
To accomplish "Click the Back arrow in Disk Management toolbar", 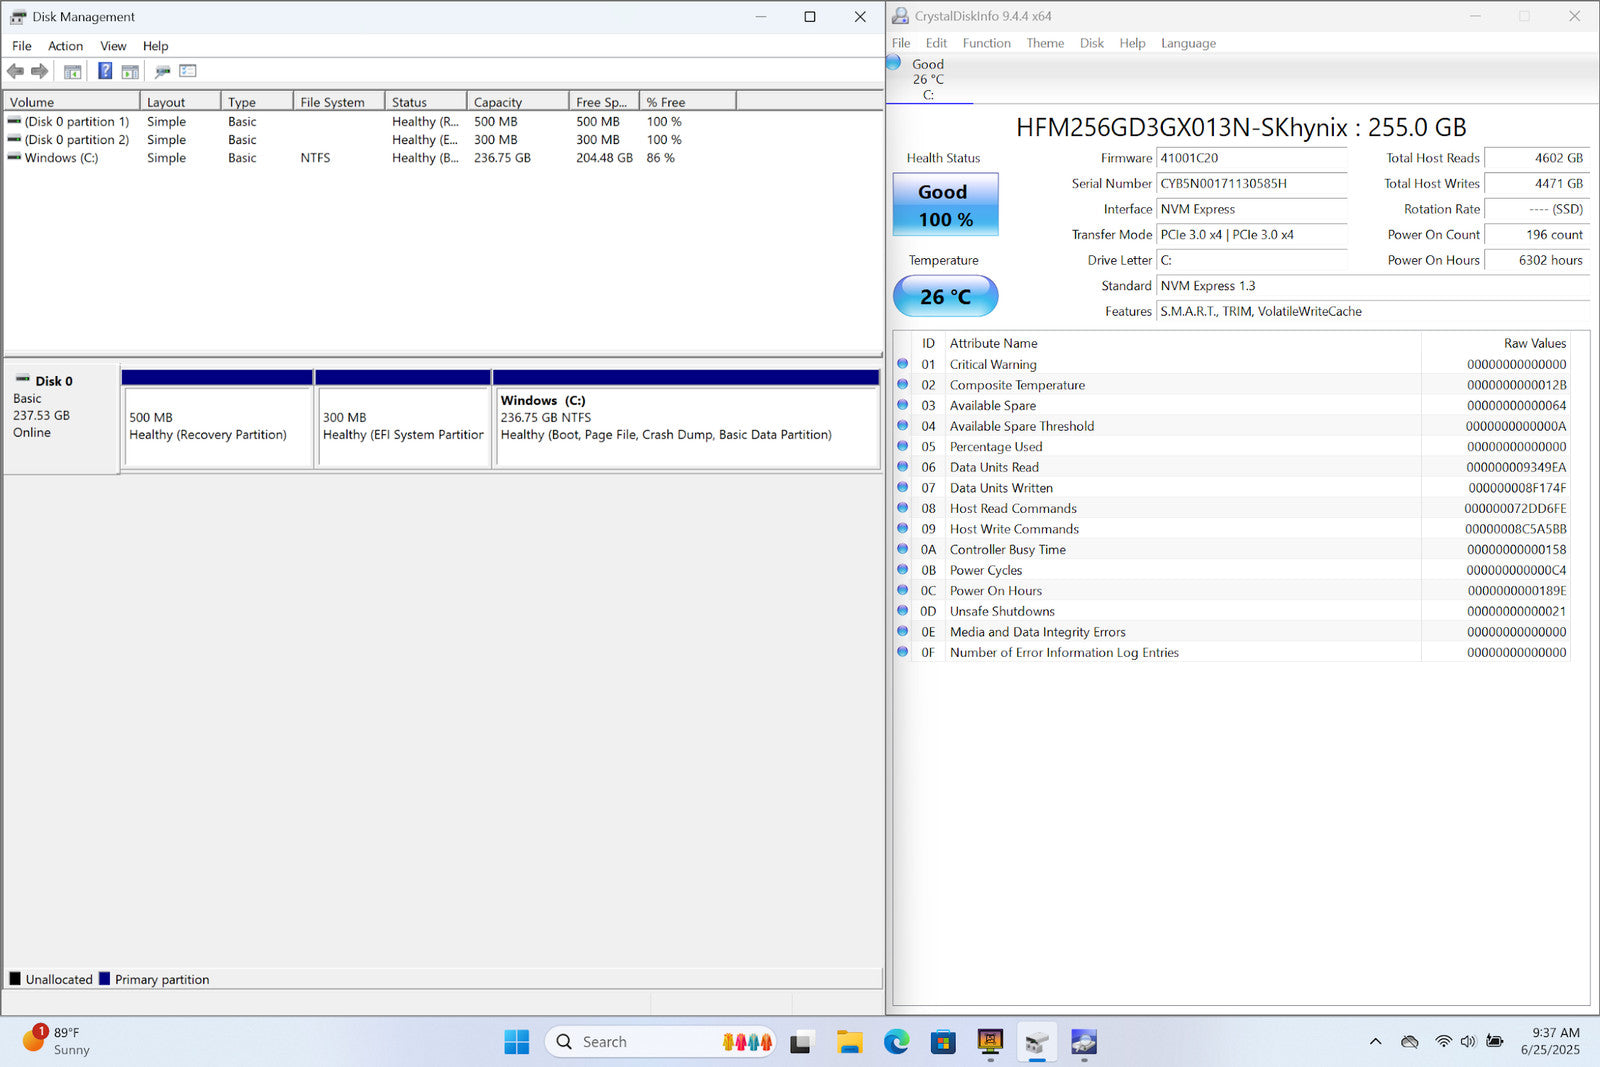I will [x=15, y=71].
